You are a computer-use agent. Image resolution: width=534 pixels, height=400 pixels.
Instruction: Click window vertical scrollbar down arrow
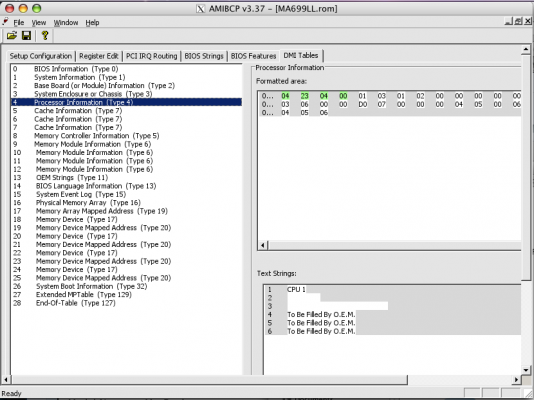click(x=526, y=370)
